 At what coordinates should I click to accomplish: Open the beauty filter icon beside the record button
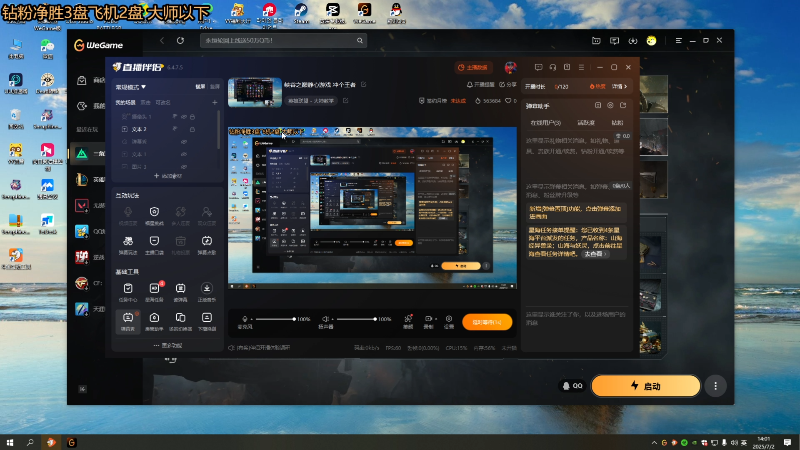408,321
